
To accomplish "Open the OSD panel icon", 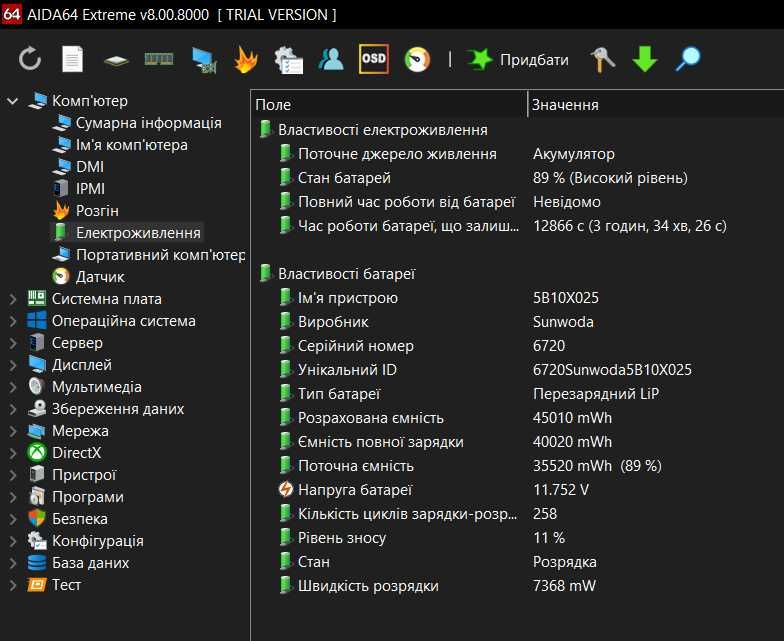I will pyautogui.click(x=374, y=59).
